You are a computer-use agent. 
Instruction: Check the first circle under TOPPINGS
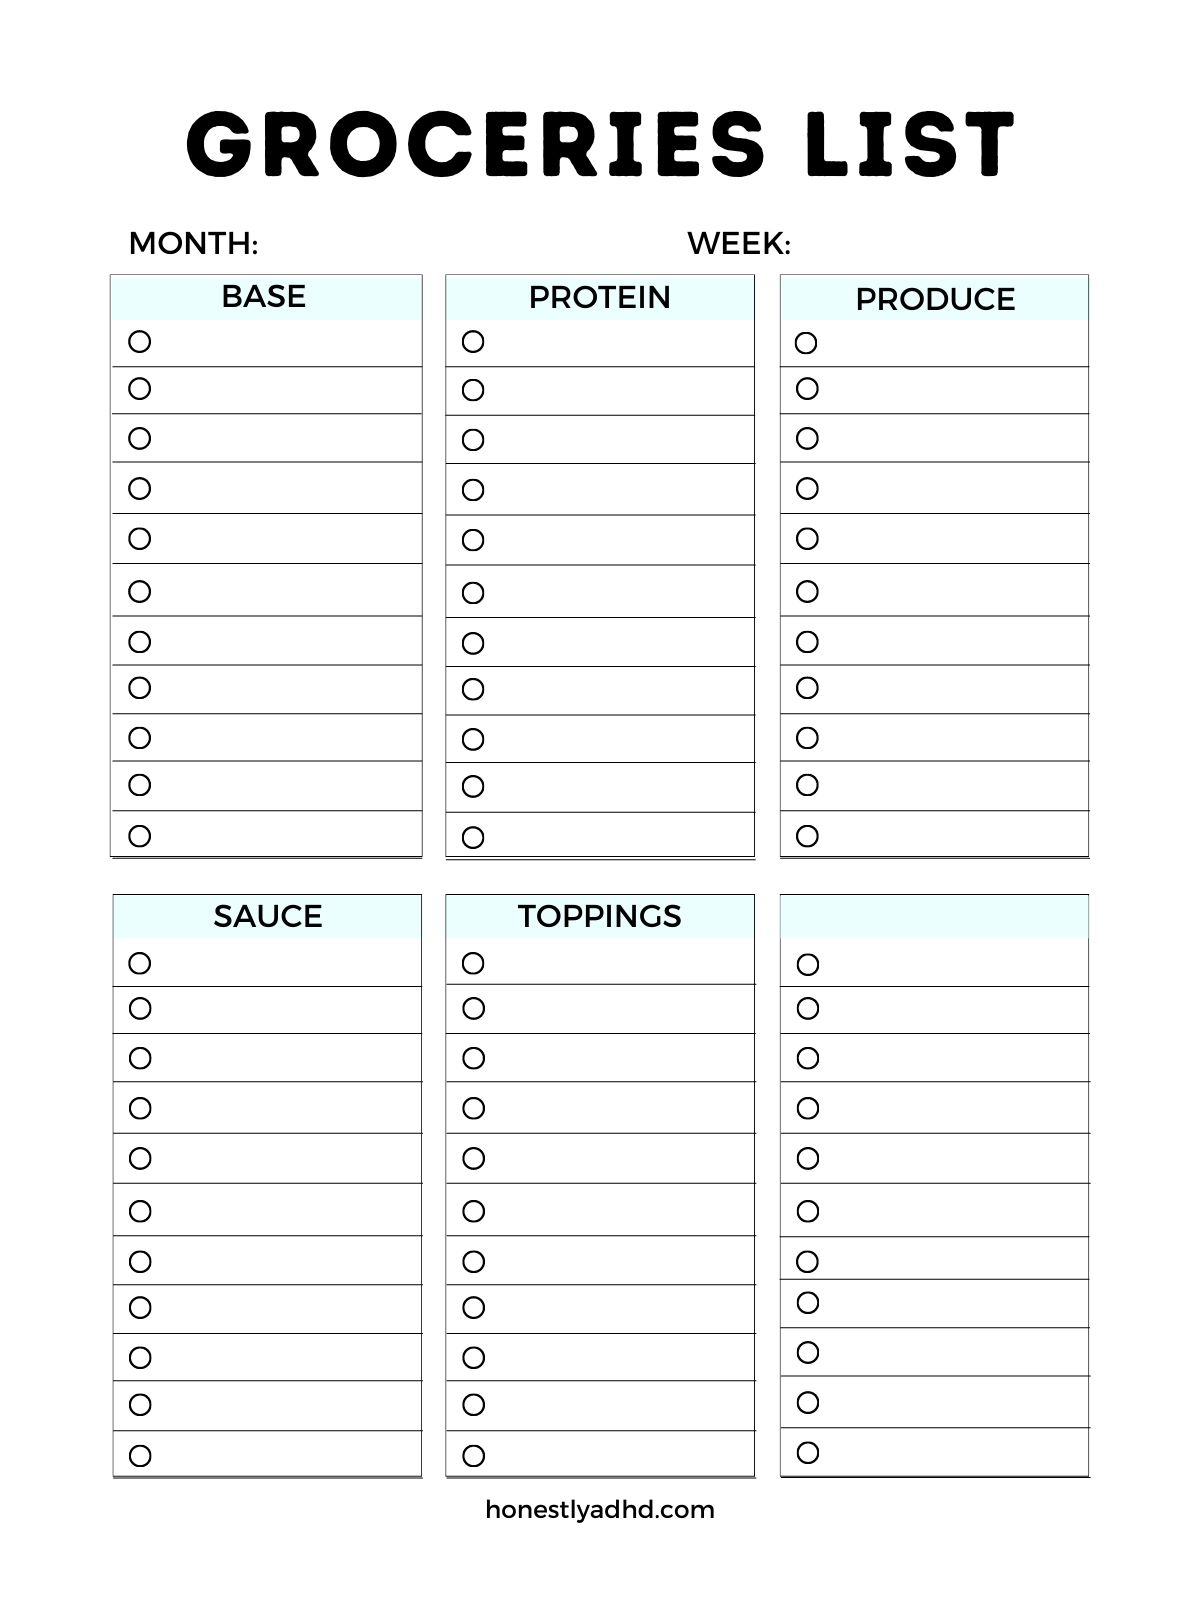473,963
